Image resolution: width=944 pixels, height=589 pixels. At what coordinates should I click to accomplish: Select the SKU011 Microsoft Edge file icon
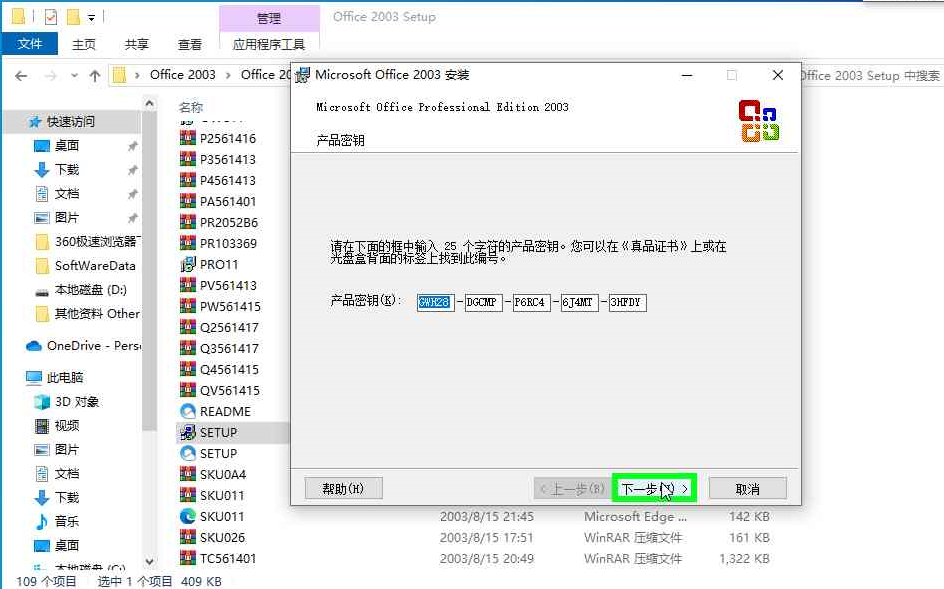pos(188,516)
